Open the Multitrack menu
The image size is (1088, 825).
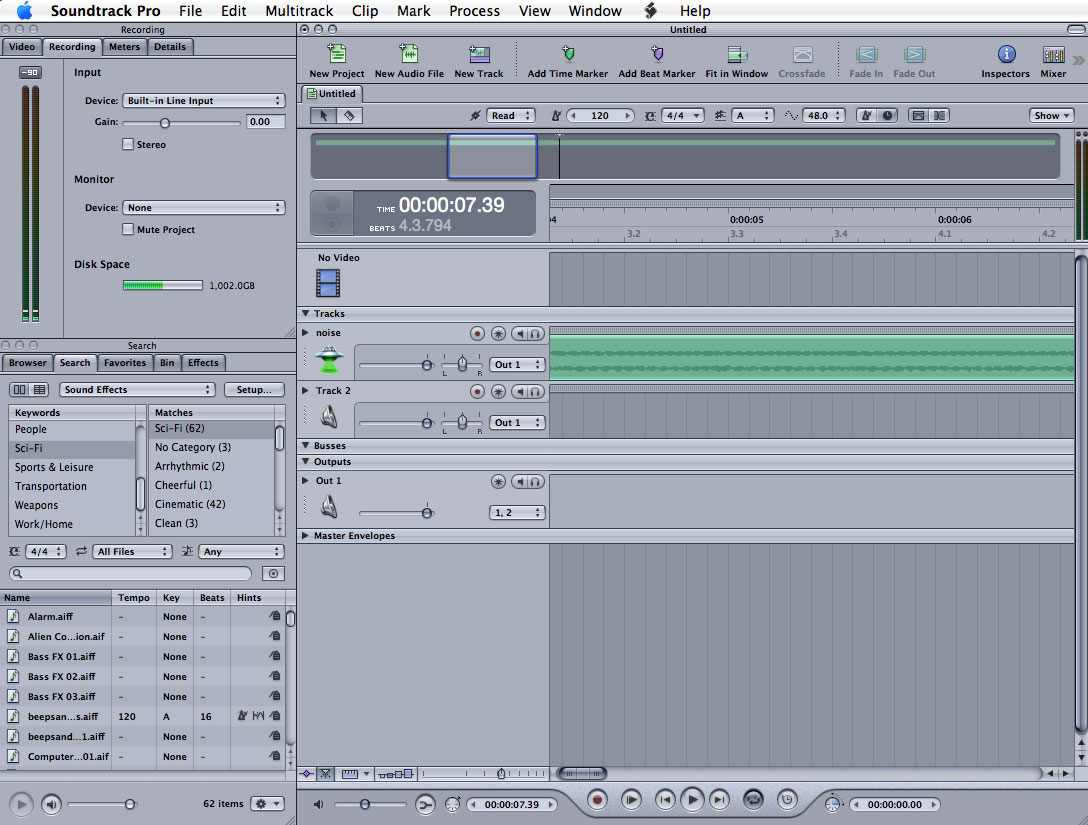tap(299, 10)
